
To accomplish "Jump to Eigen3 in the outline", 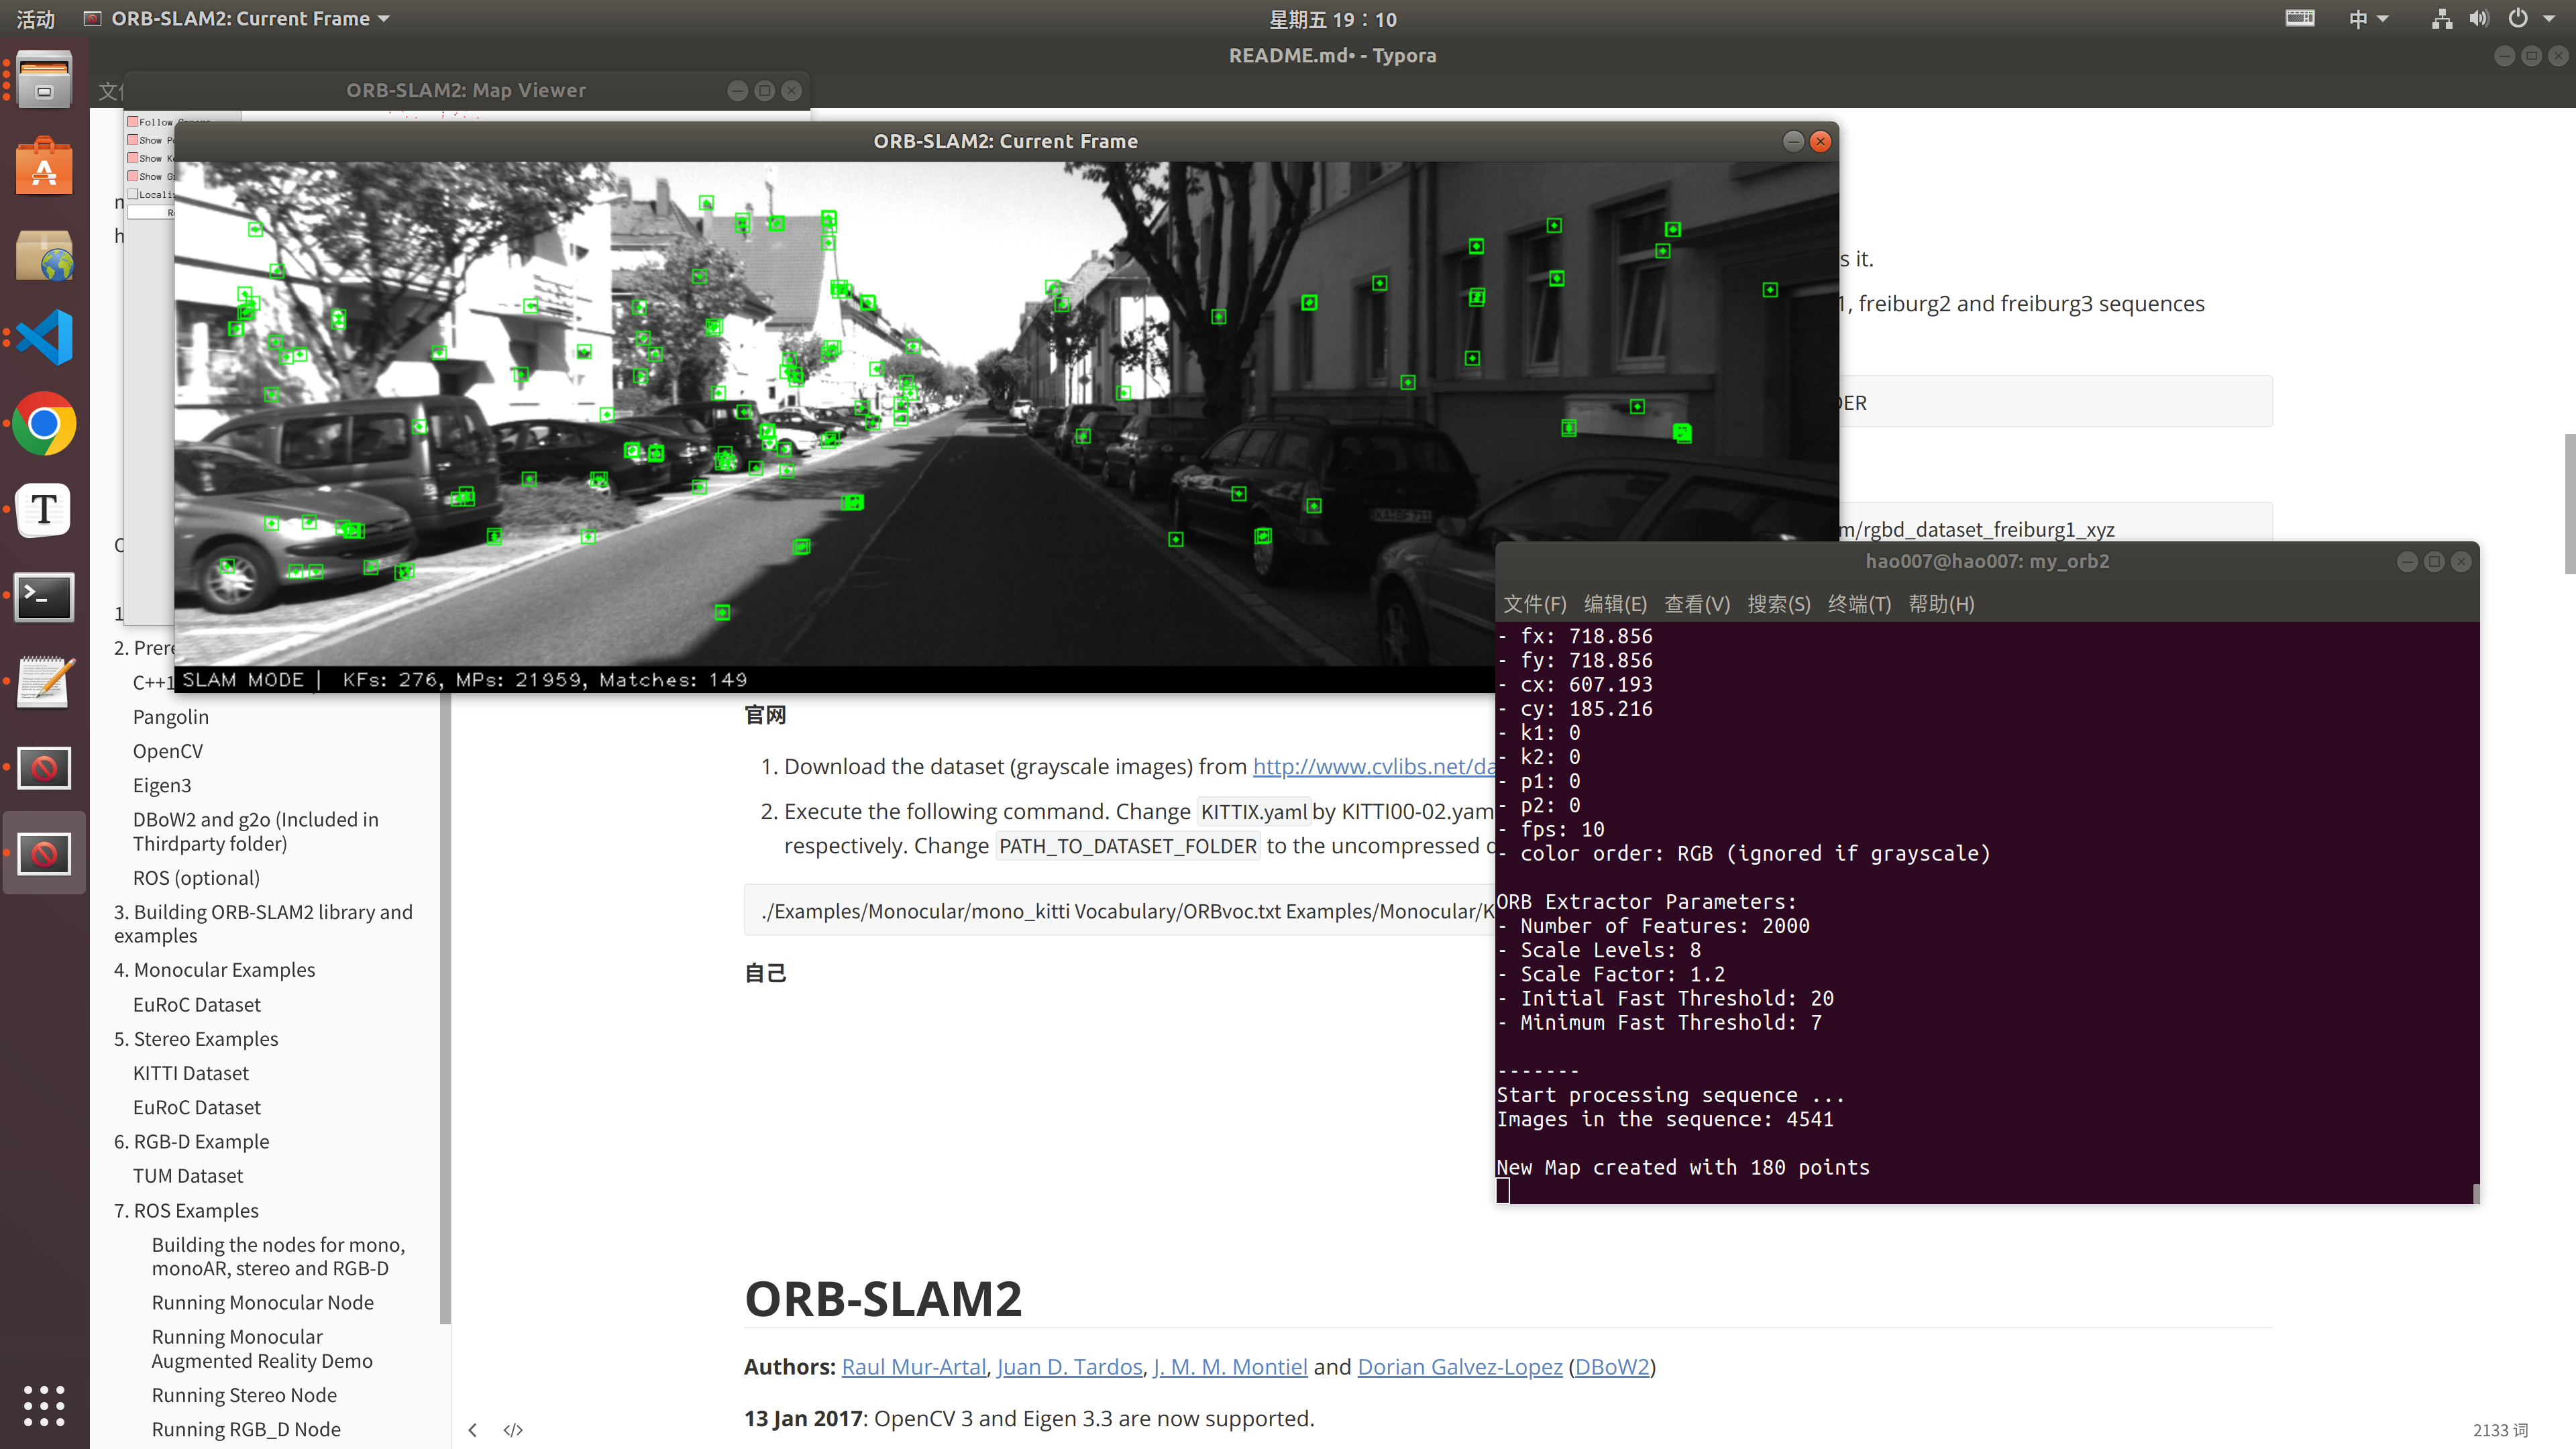I will pos(162,785).
